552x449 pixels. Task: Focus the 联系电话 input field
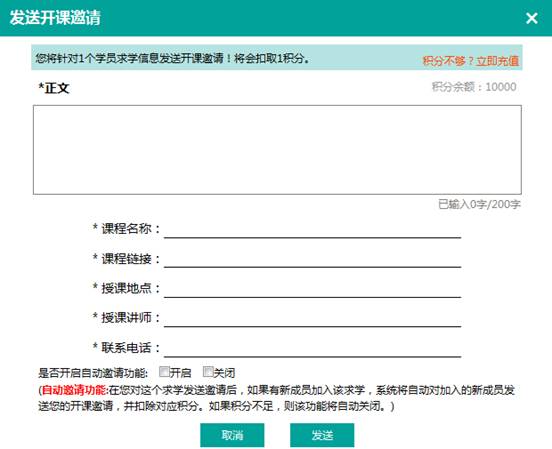point(313,348)
